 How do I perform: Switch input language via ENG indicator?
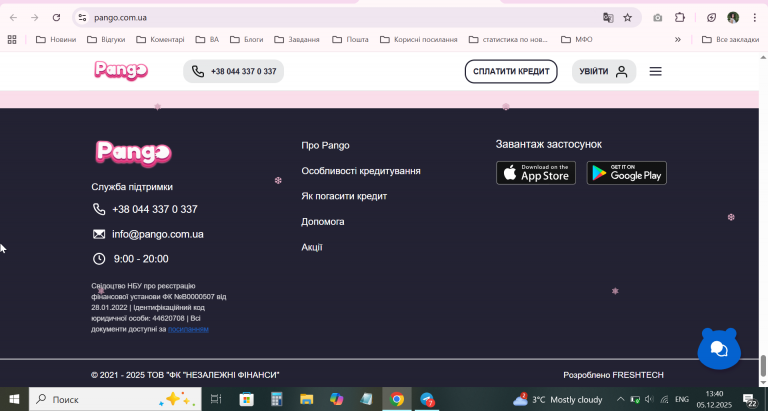click(682, 399)
